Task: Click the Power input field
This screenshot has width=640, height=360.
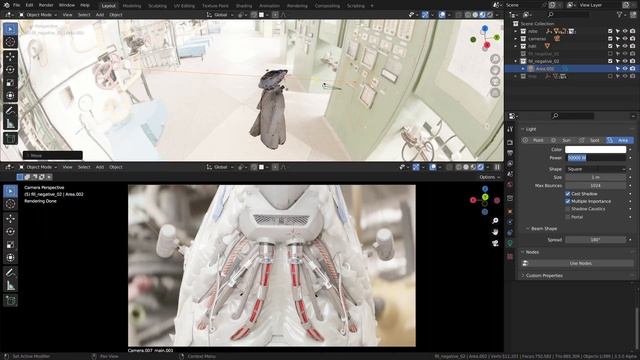Action: (596, 158)
